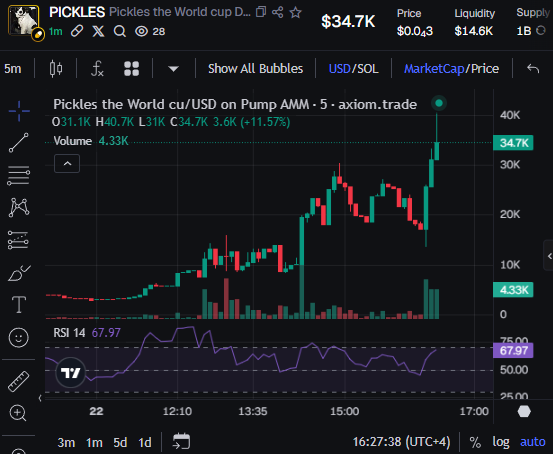Click Show All Bubbles
This screenshot has width=553, height=454.
(x=255, y=68)
